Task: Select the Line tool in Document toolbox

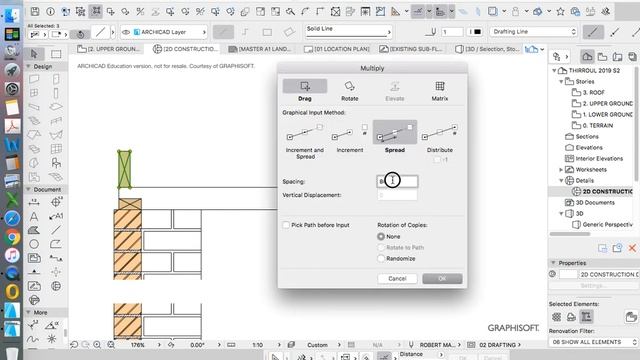Action: click(x=56, y=230)
